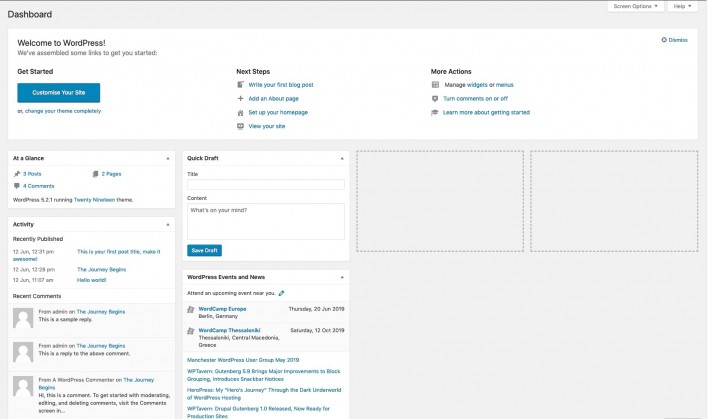The width and height of the screenshot is (708, 419).
Task: Open the WordCamp Europe event link
Action: pyautogui.click(x=222, y=309)
